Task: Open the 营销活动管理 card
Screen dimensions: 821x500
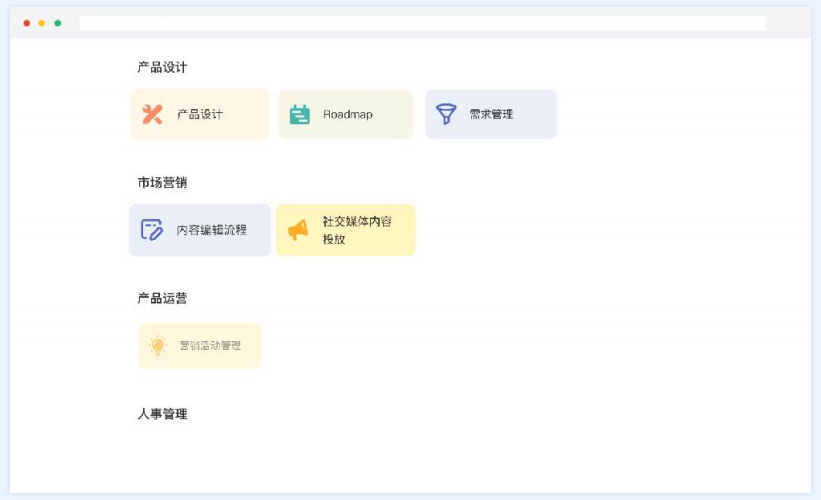Action: (x=200, y=346)
